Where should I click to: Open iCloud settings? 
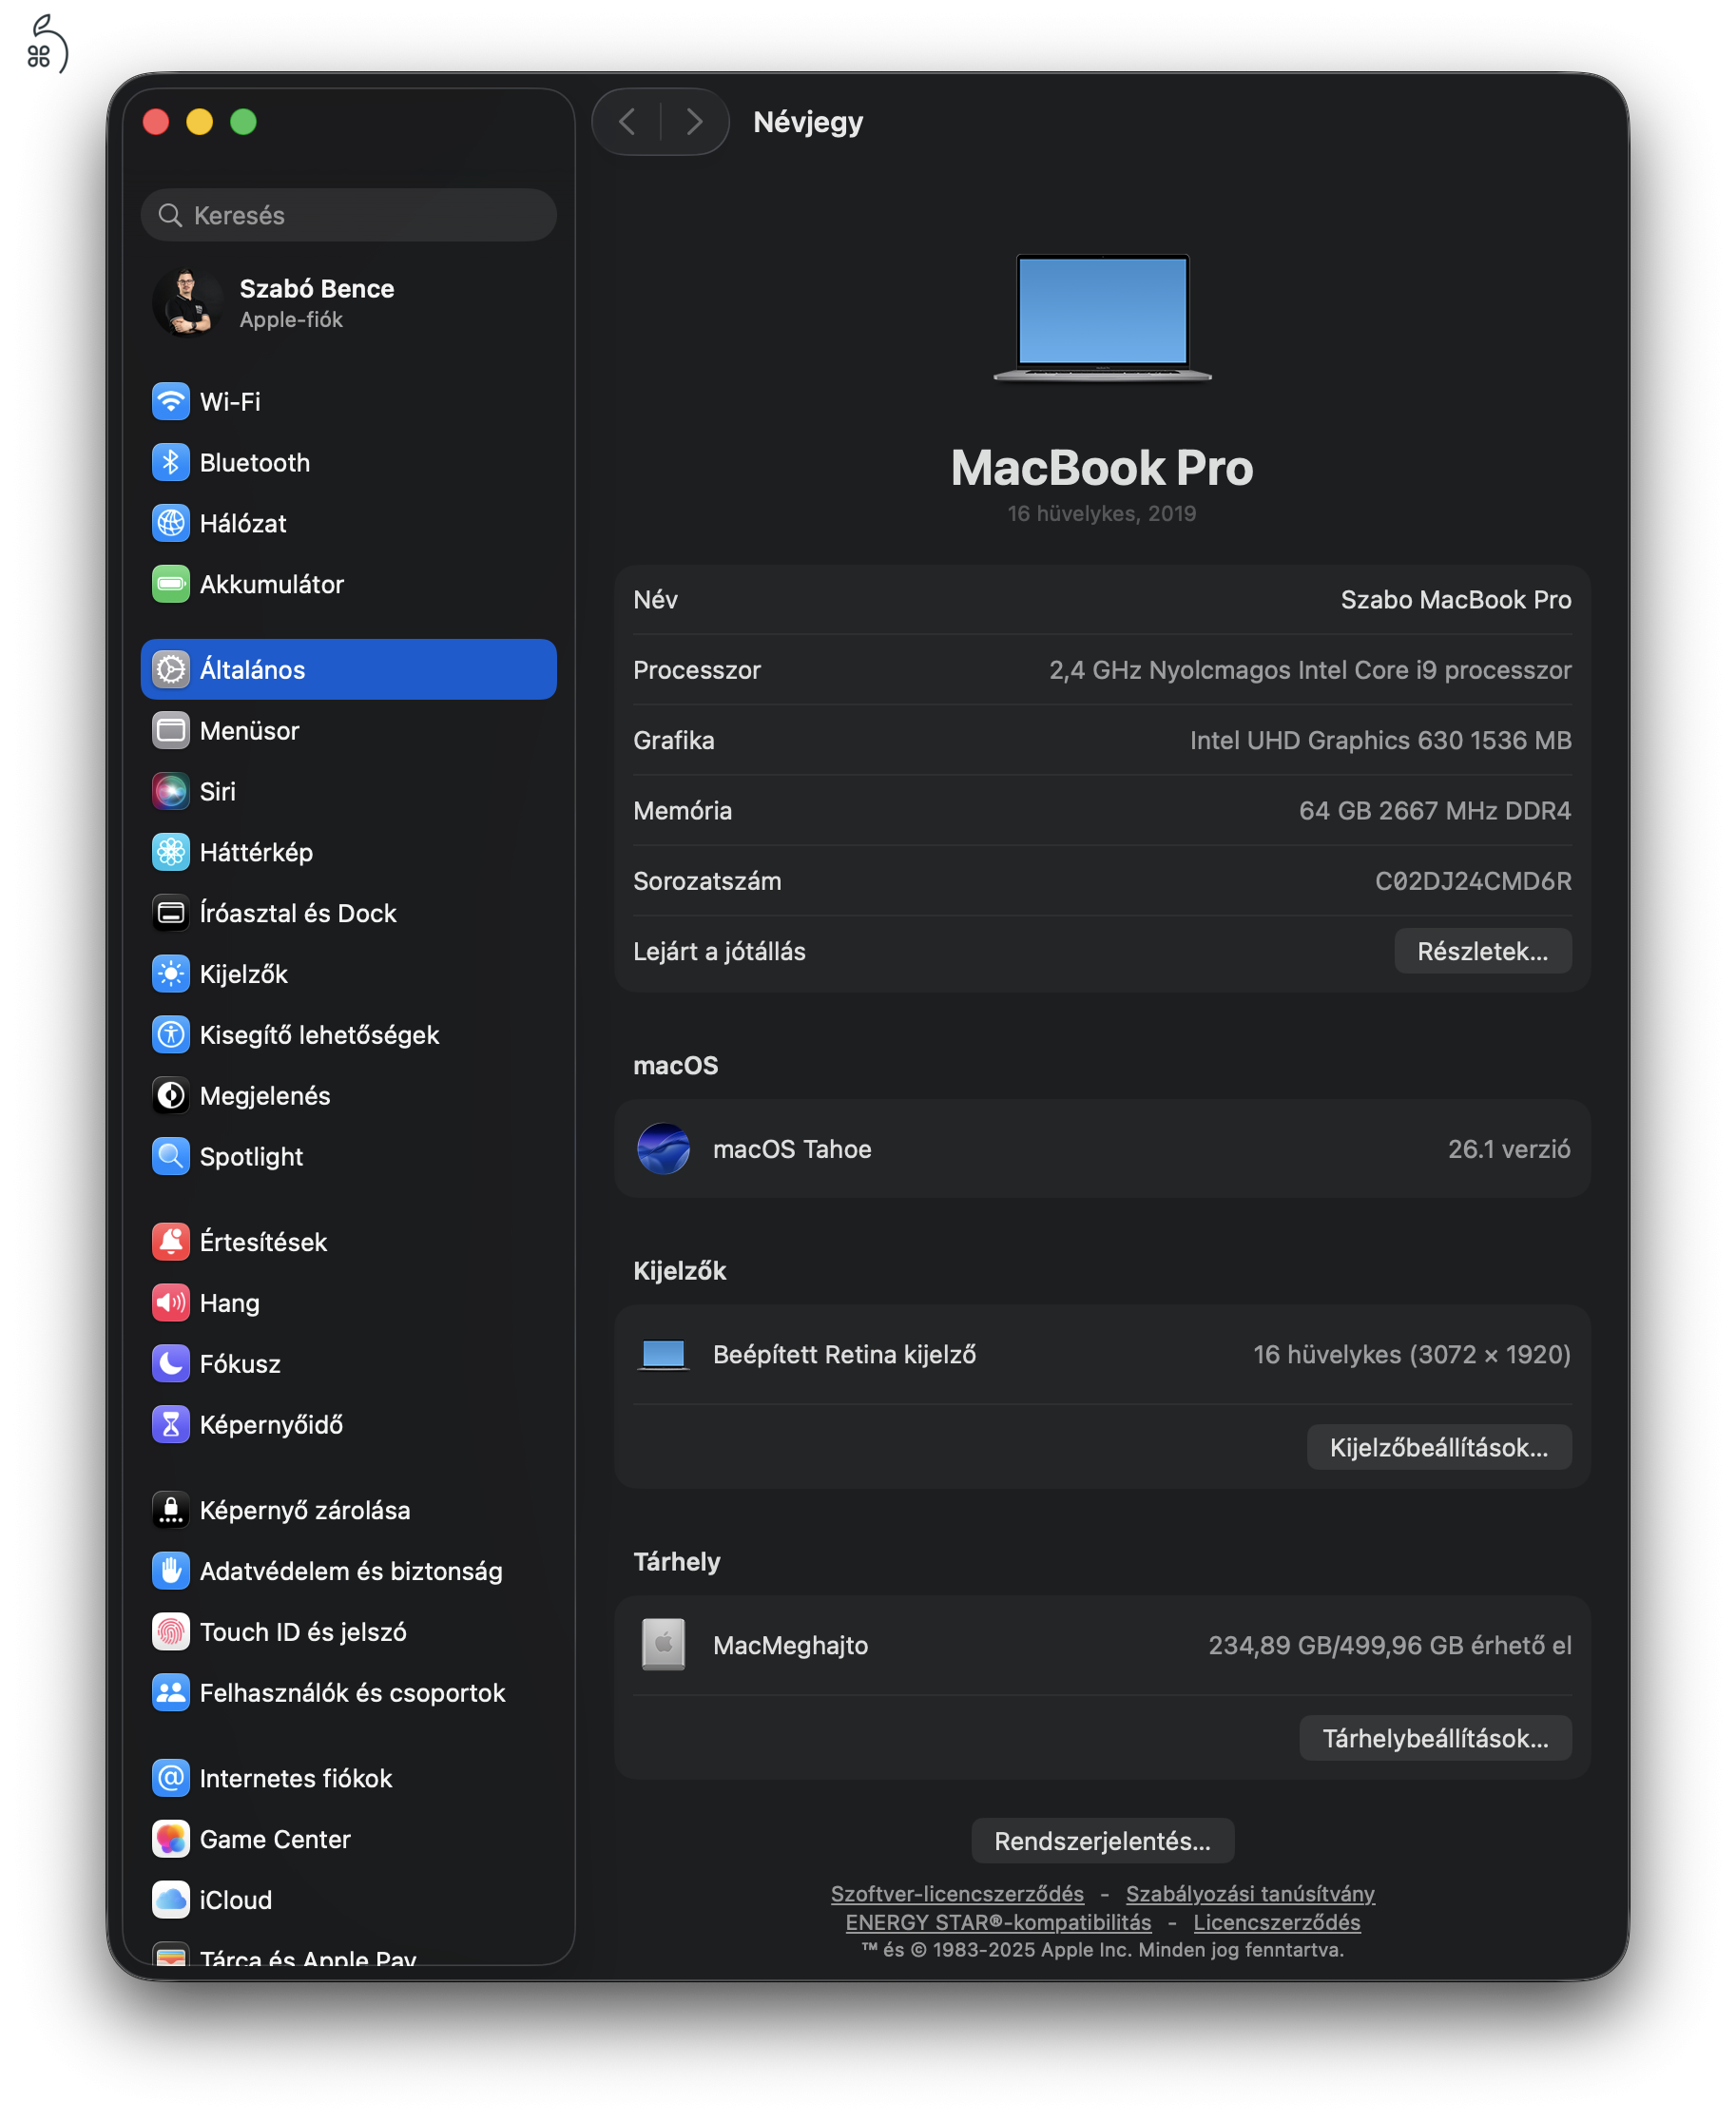(235, 1900)
